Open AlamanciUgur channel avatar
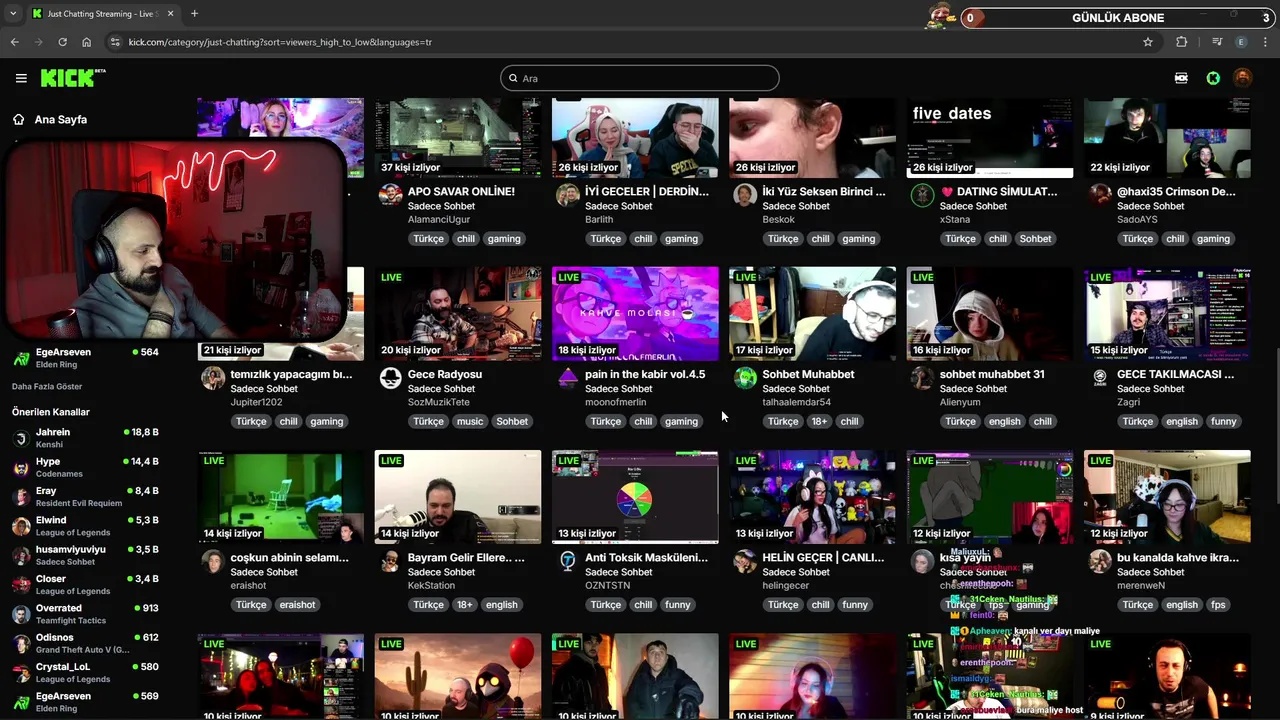This screenshot has width=1280, height=720. click(x=390, y=194)
